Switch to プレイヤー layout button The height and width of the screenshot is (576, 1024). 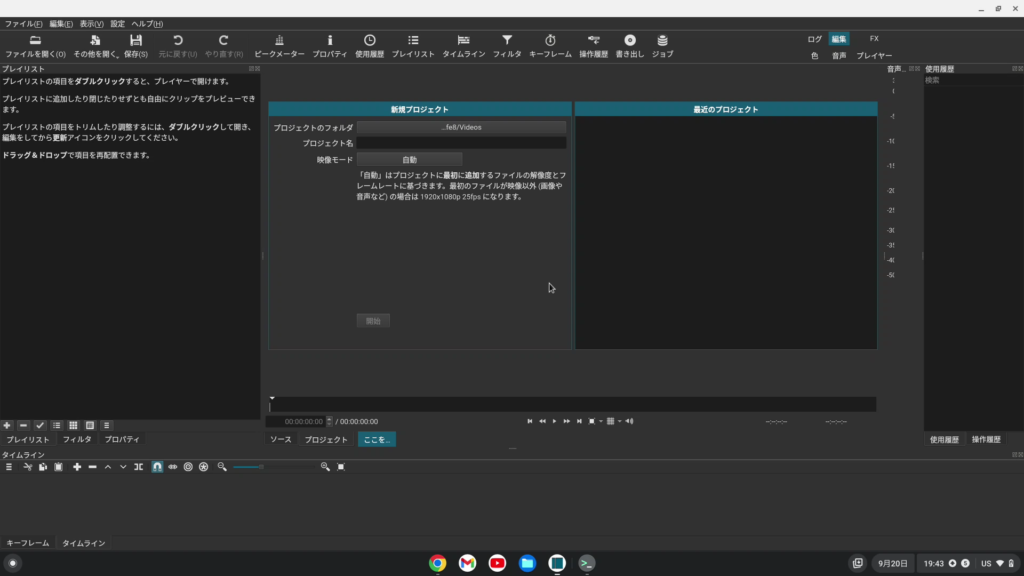(874, 56)
